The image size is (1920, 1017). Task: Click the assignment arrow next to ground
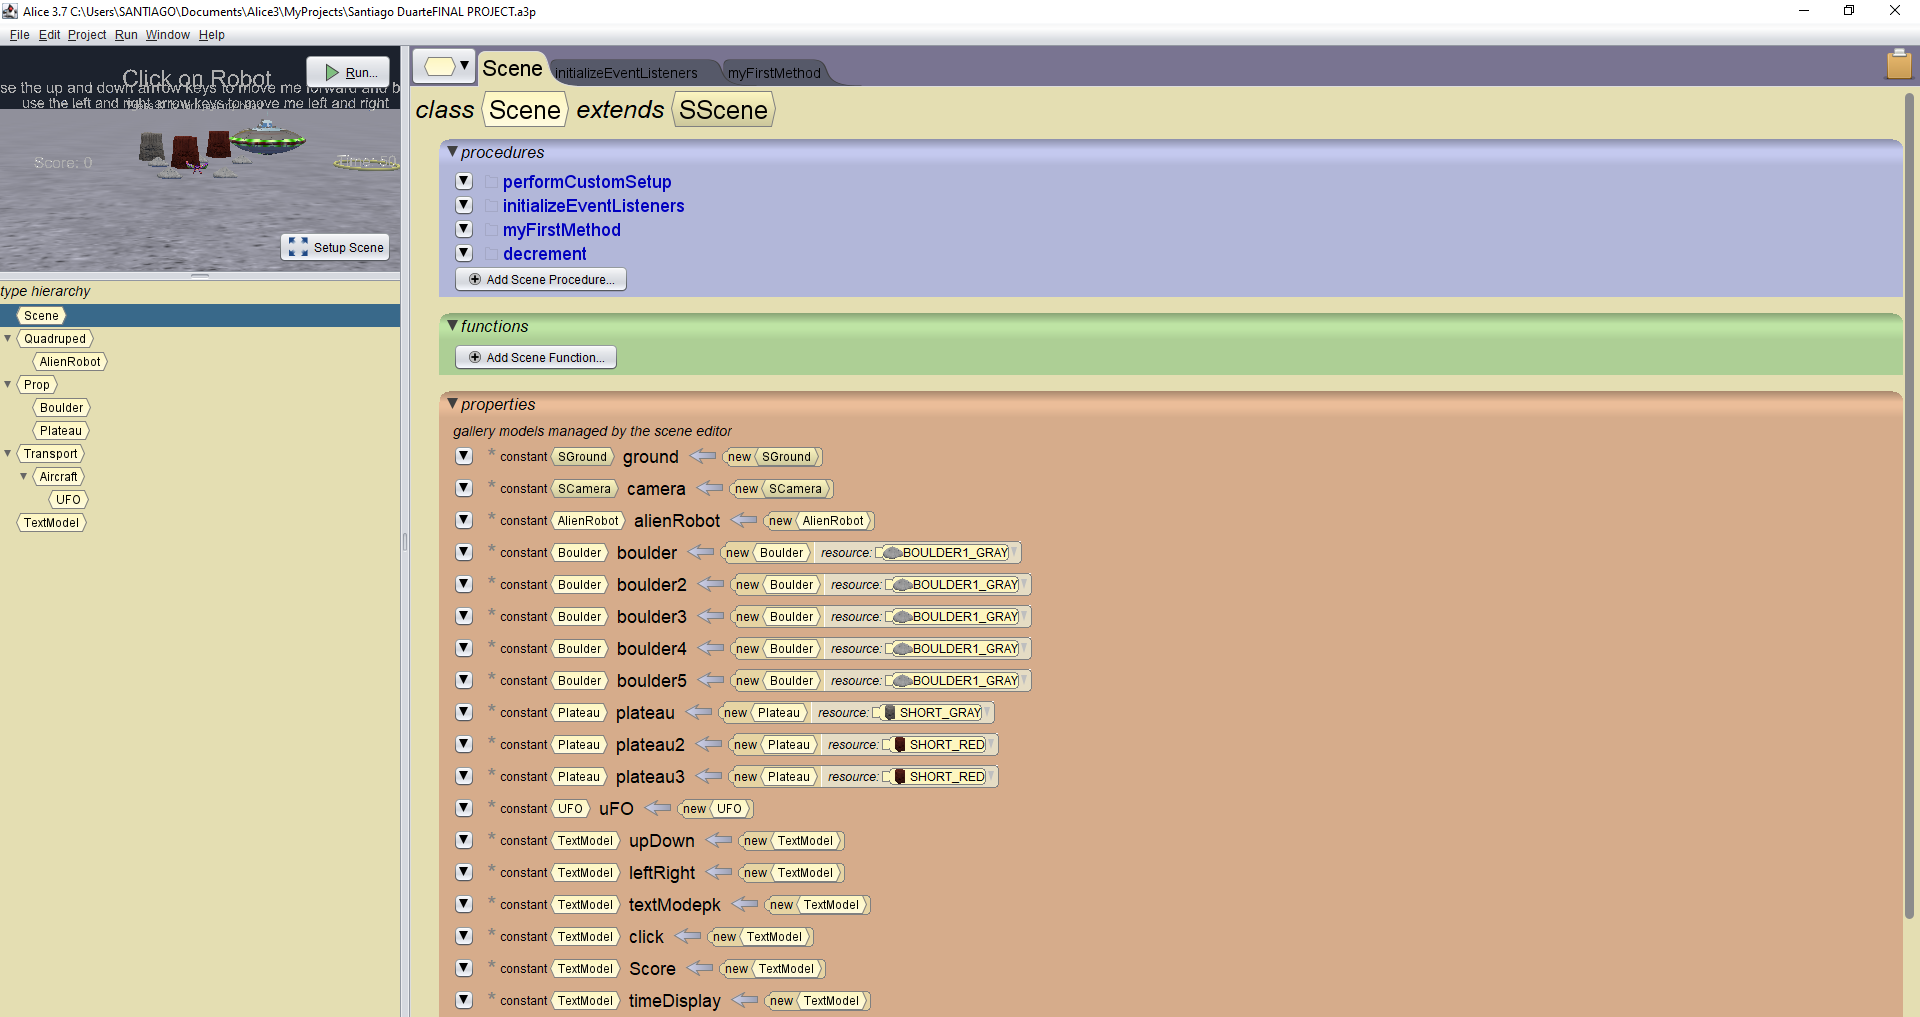(703, 456)
